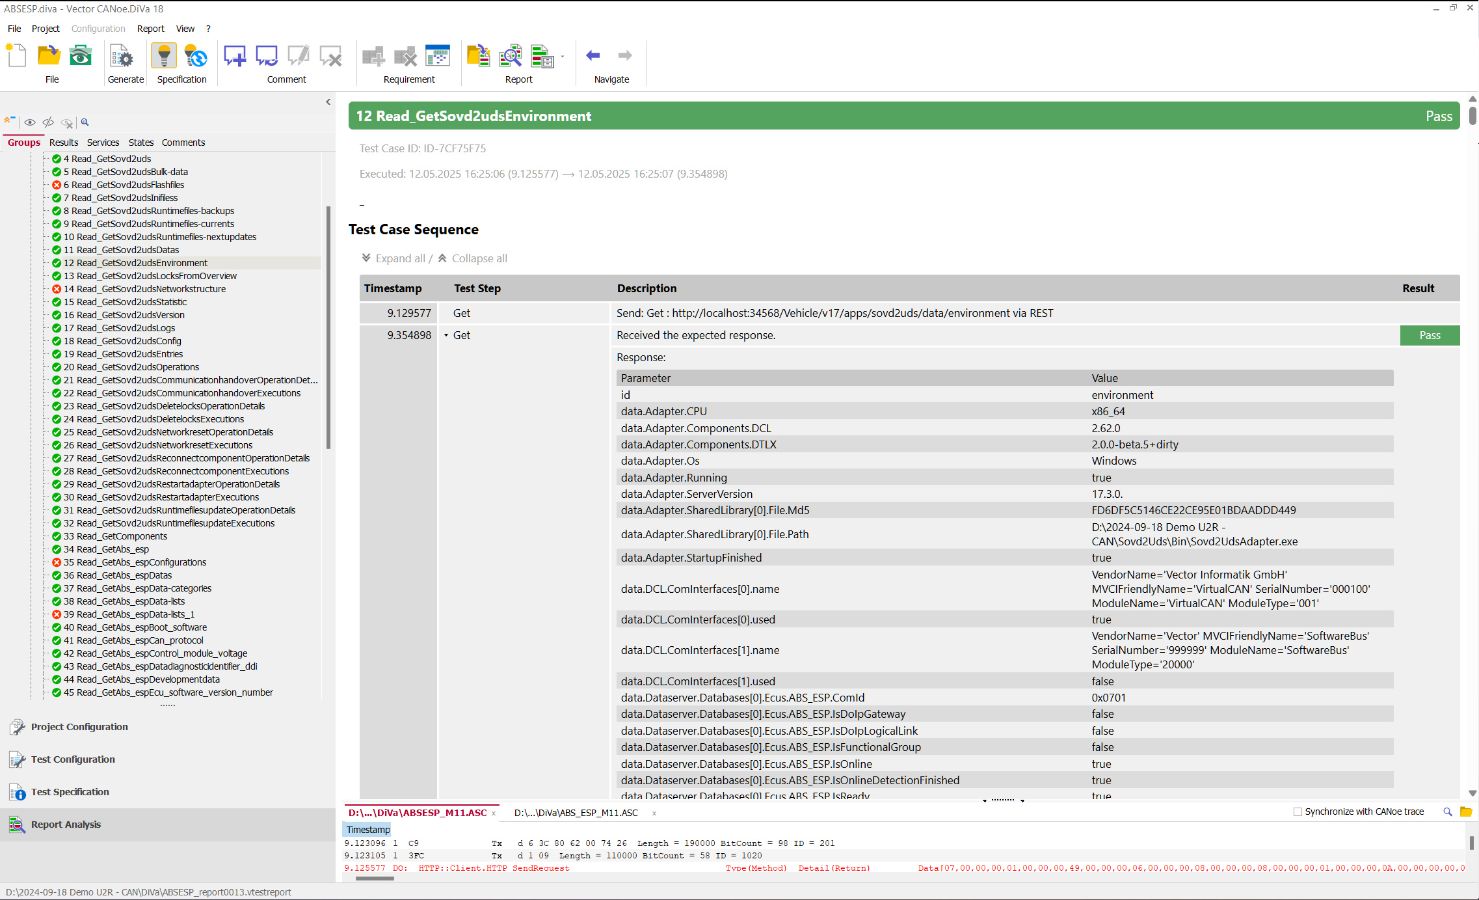Click the trace search magnifier icon
Image resolution: width=1479 pixels, height=900 pixels.
click(1447, 812)
